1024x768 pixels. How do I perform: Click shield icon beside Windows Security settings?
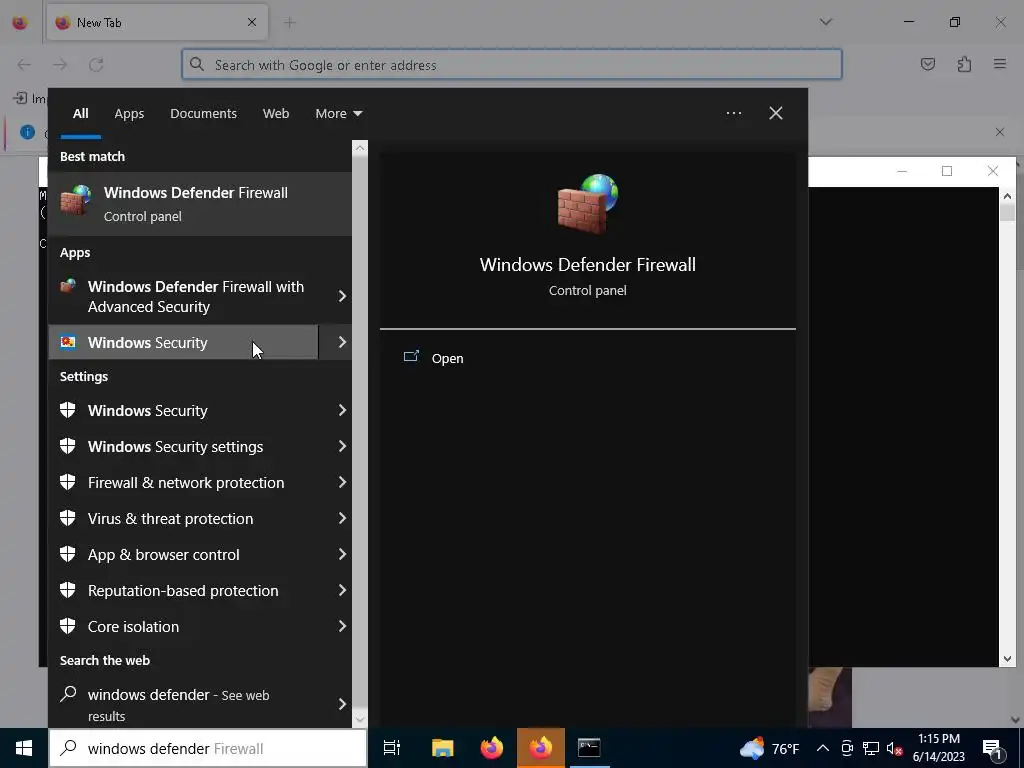pyautogui.click(x=68, y=446)
